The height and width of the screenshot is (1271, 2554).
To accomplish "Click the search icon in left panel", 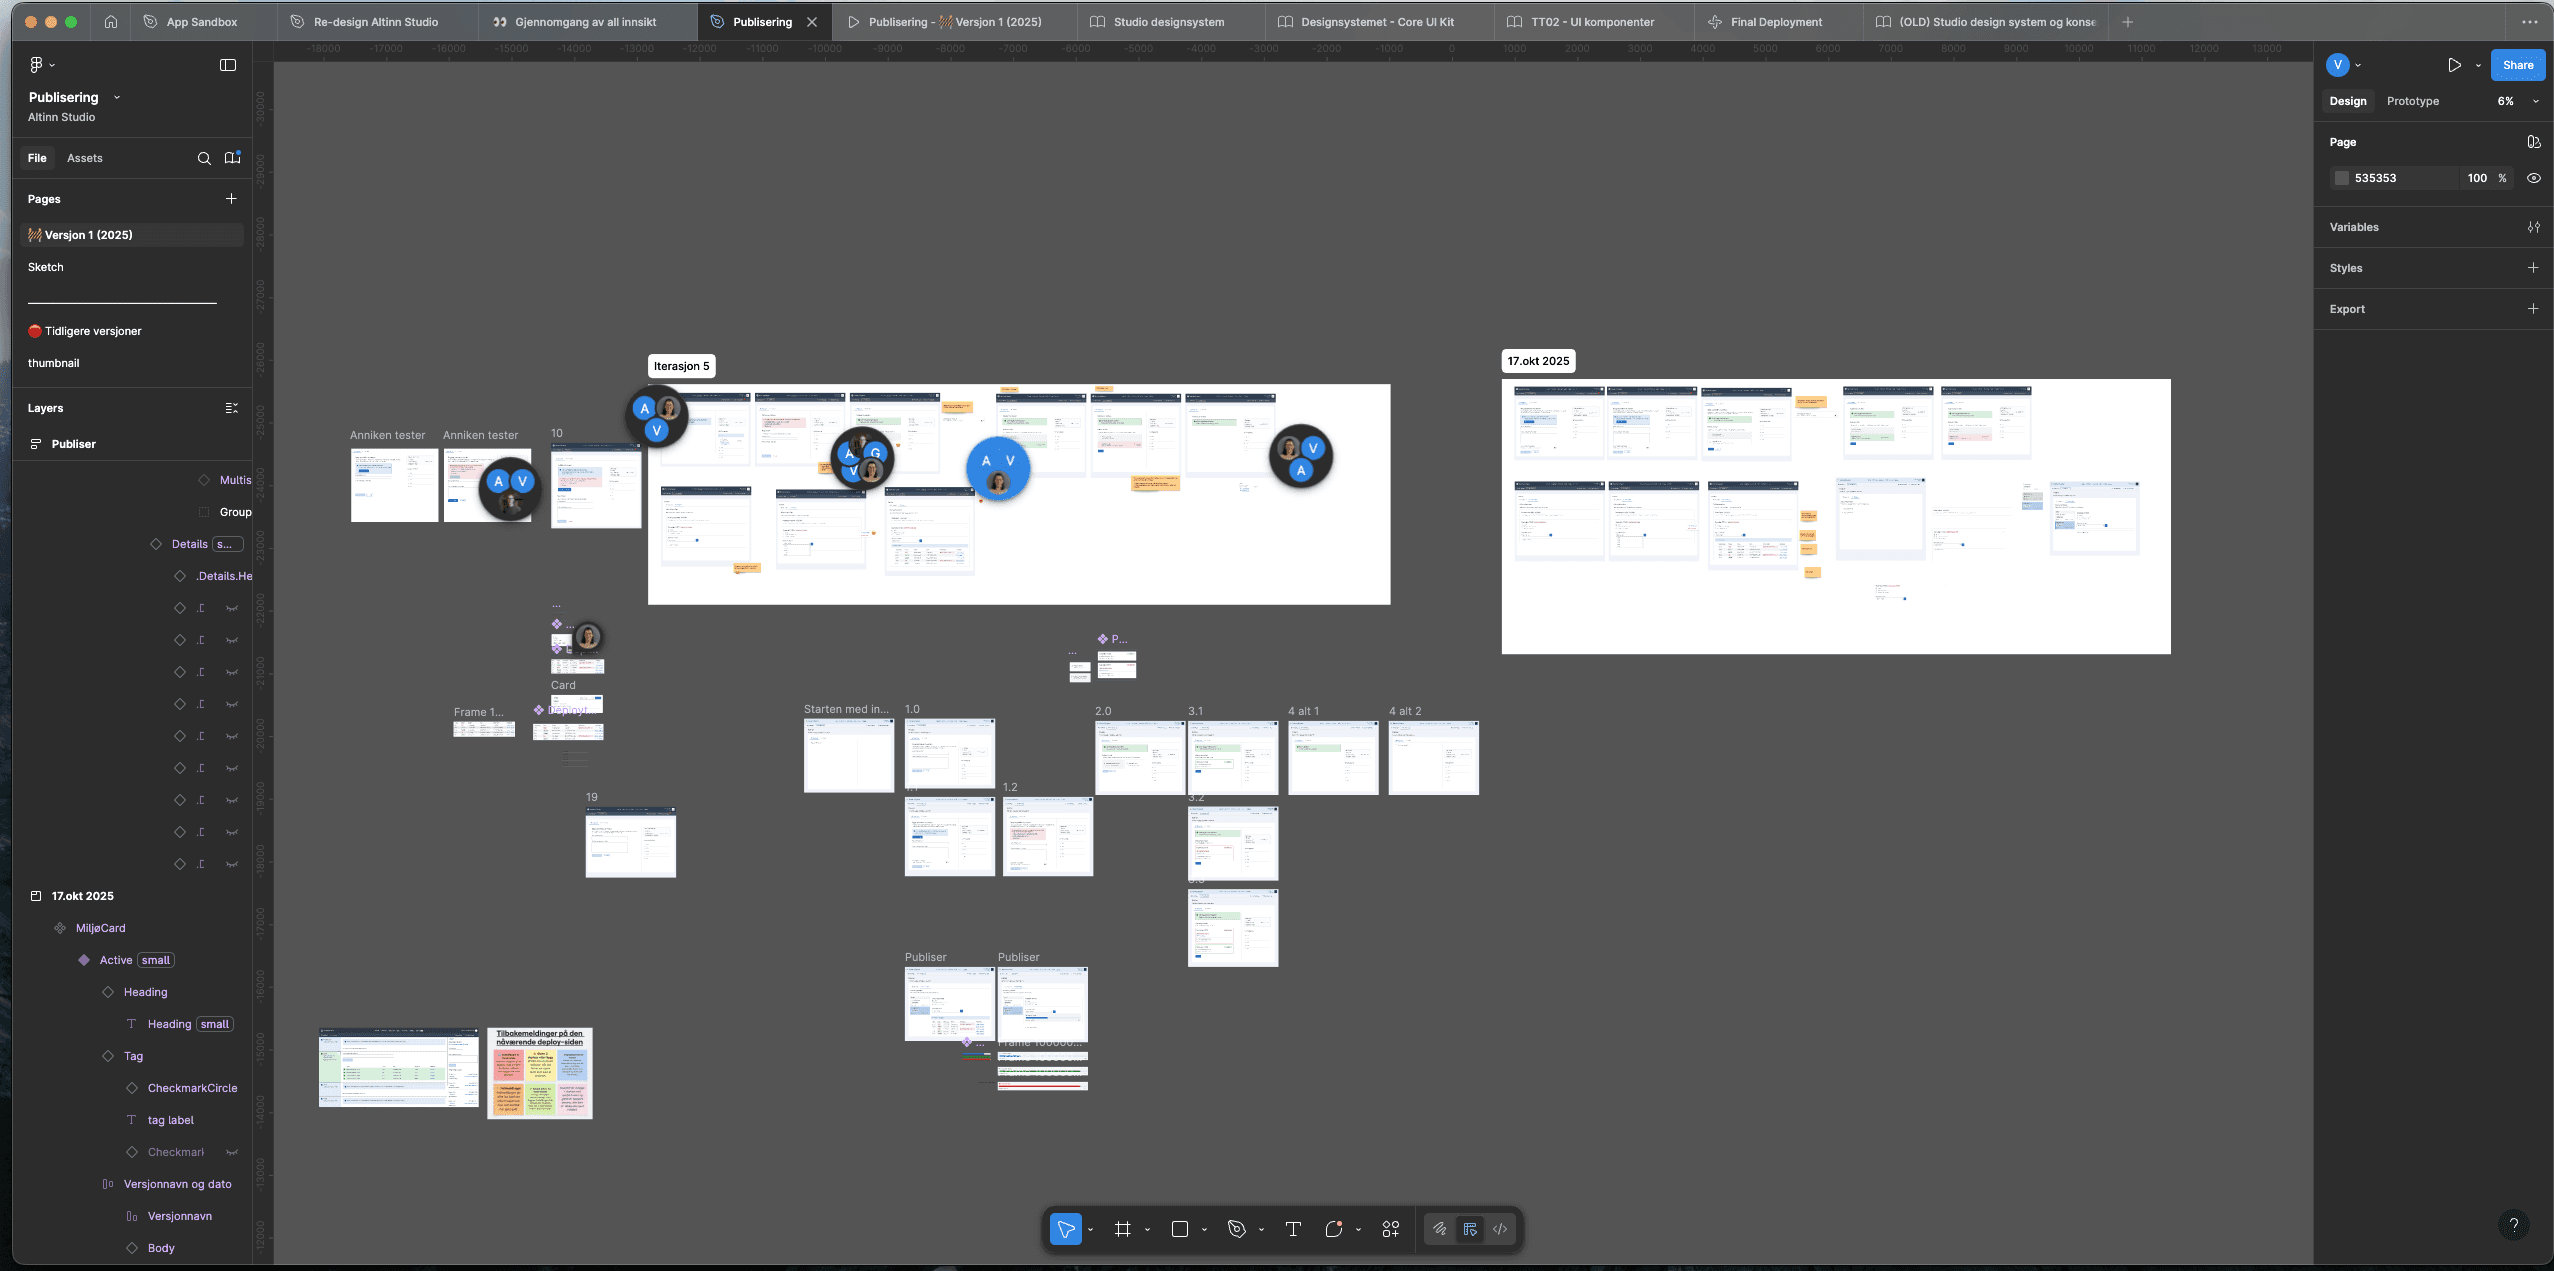I will 204,158.
